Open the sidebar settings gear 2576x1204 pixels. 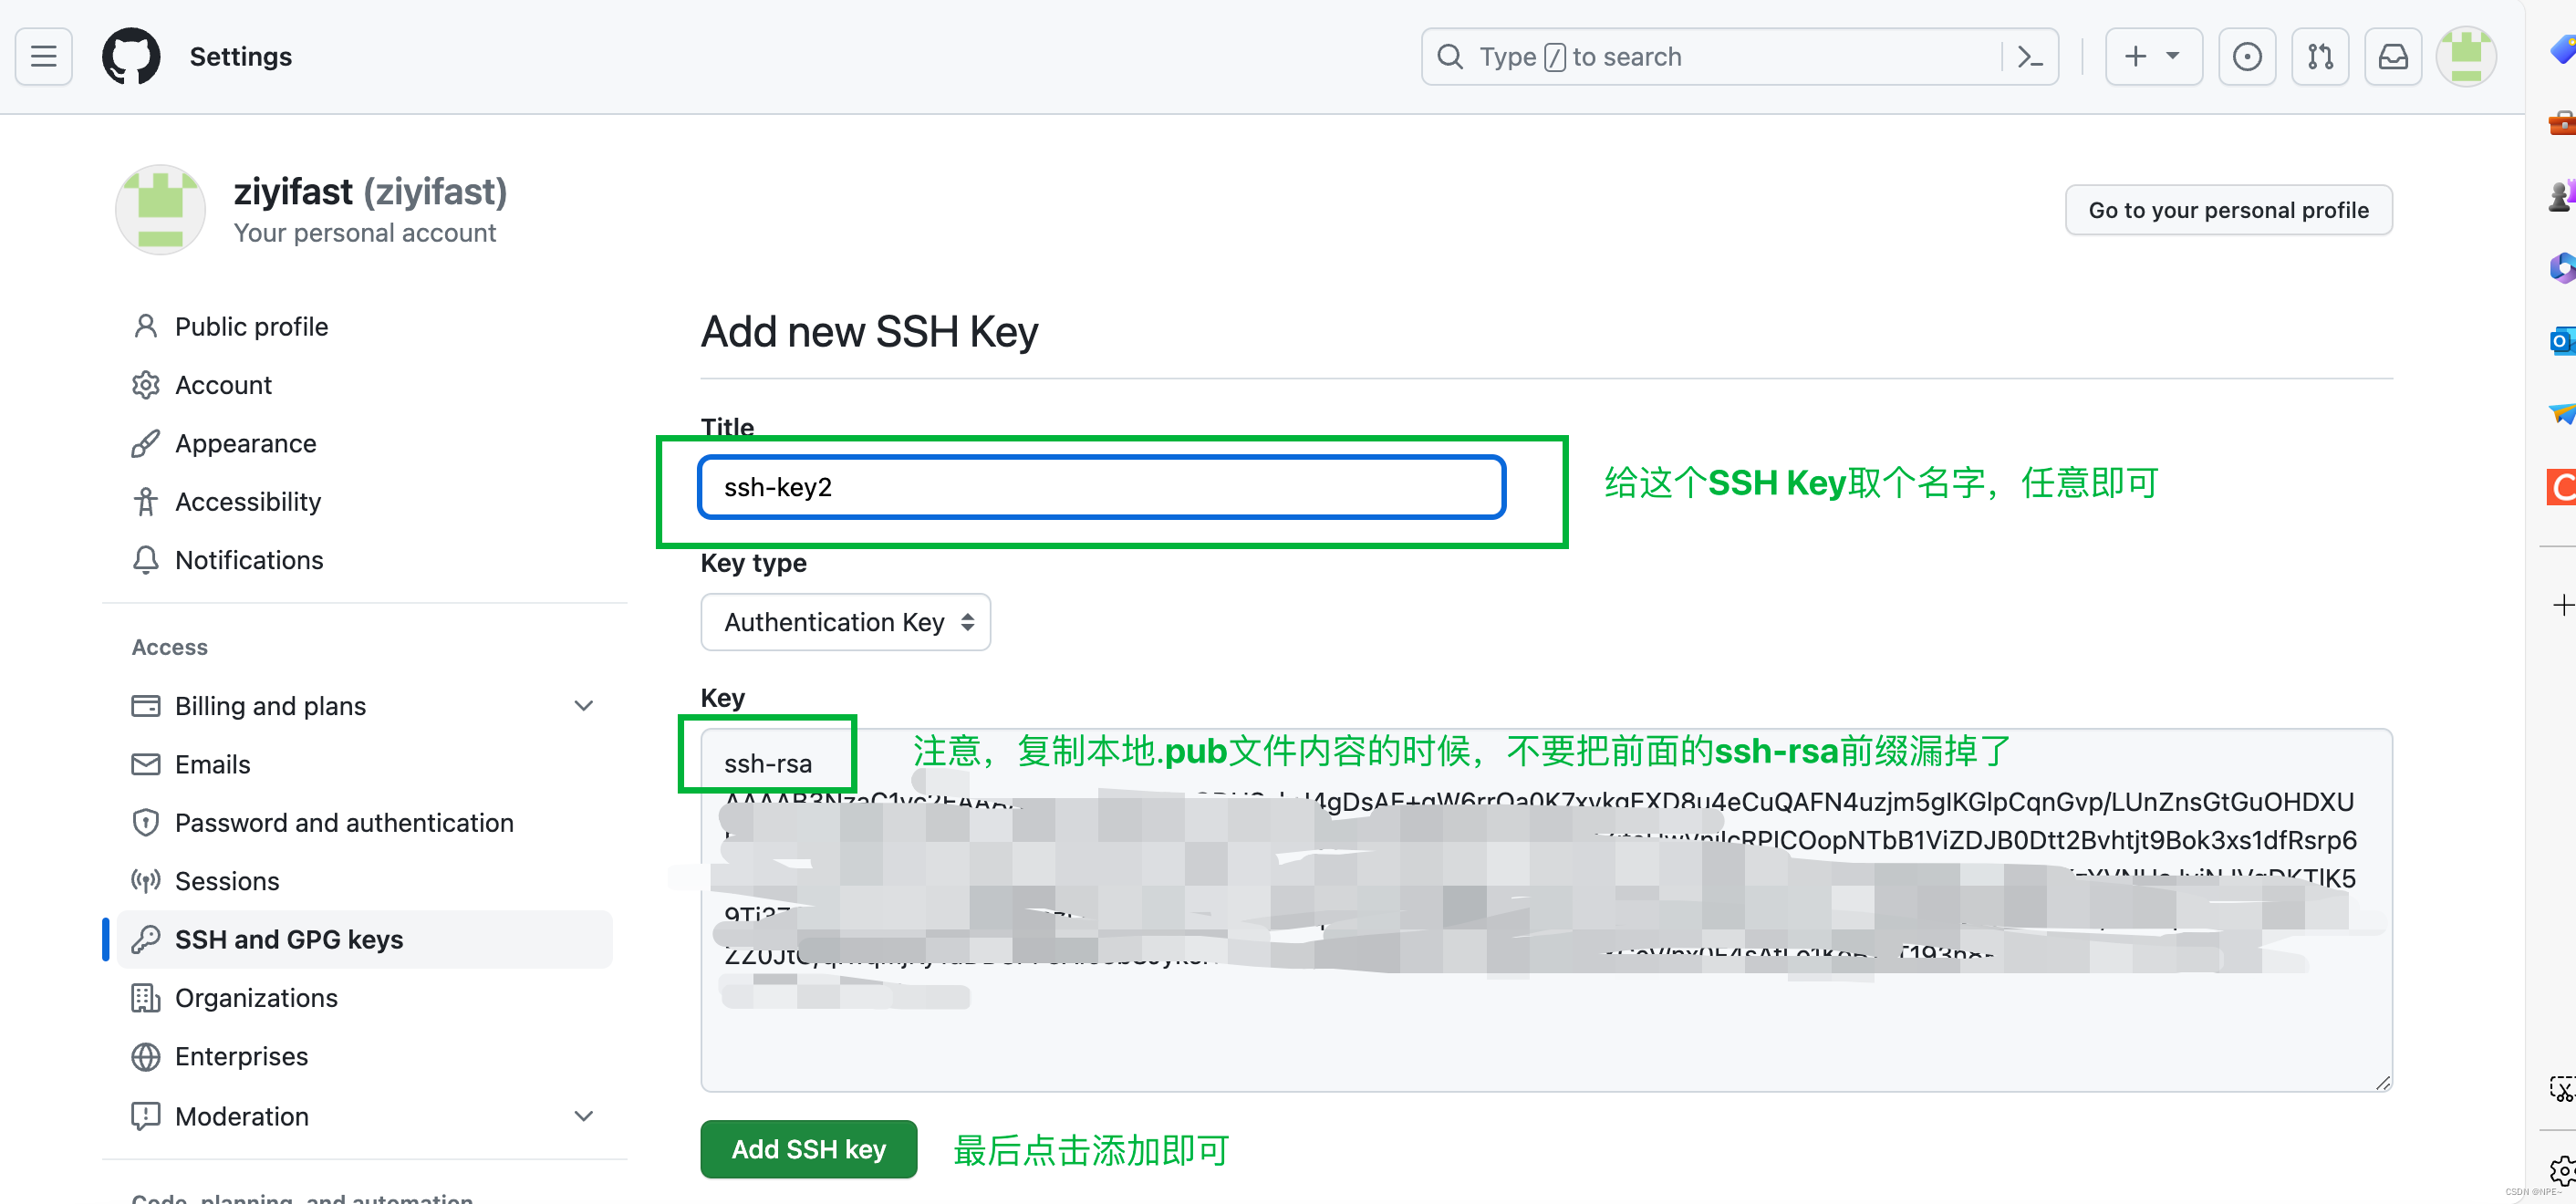tap(2562, 1168)
